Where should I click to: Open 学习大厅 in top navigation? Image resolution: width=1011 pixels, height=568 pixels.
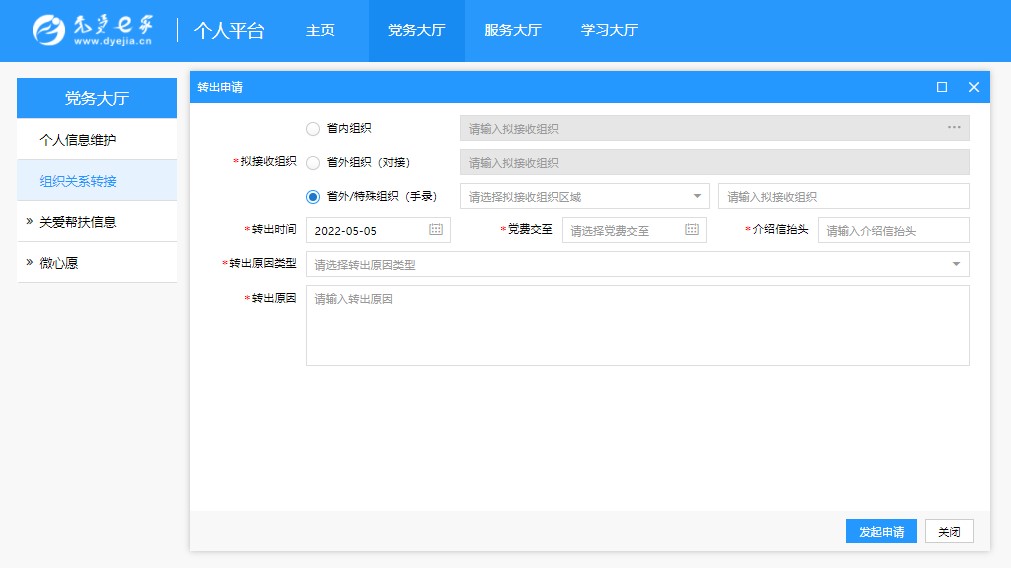(609, 30)
